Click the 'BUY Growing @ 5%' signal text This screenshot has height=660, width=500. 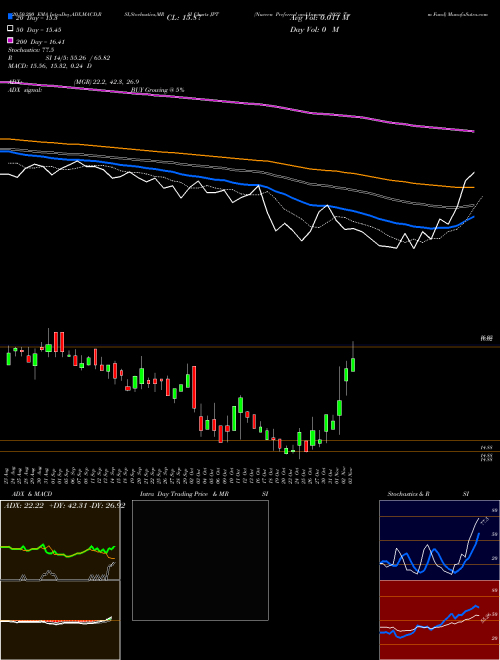point(157,90)
